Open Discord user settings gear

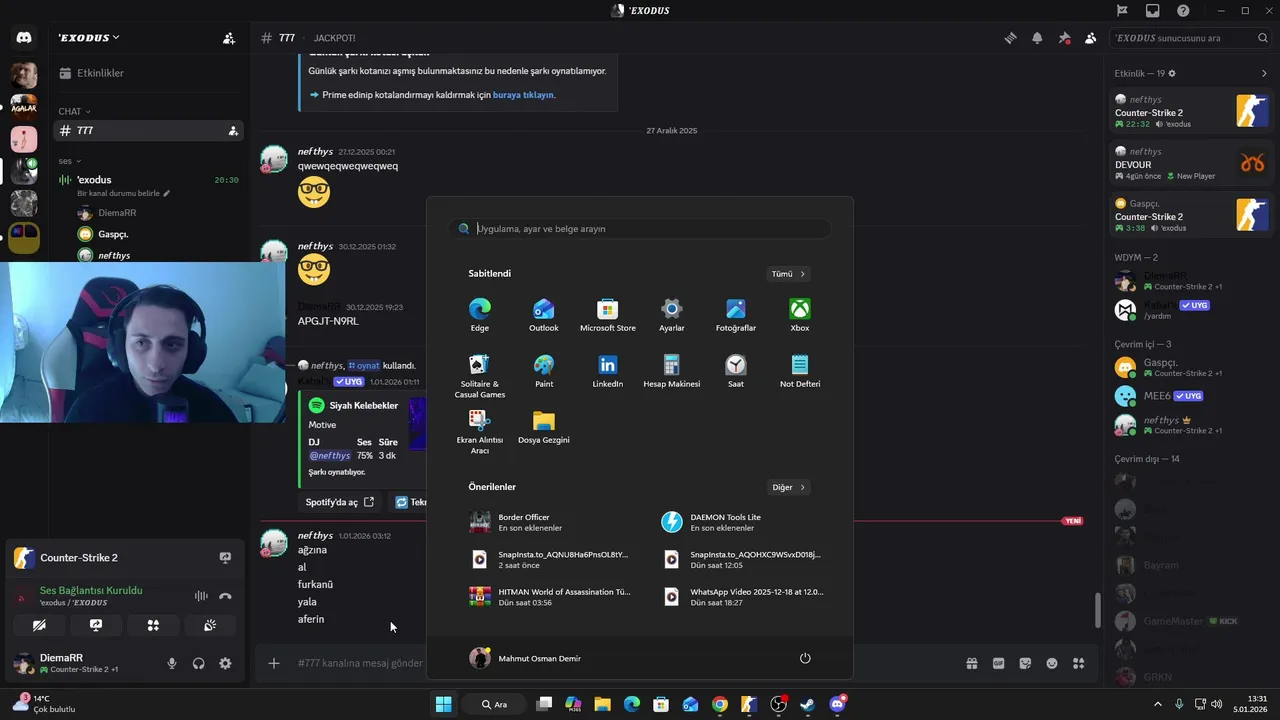225,663
